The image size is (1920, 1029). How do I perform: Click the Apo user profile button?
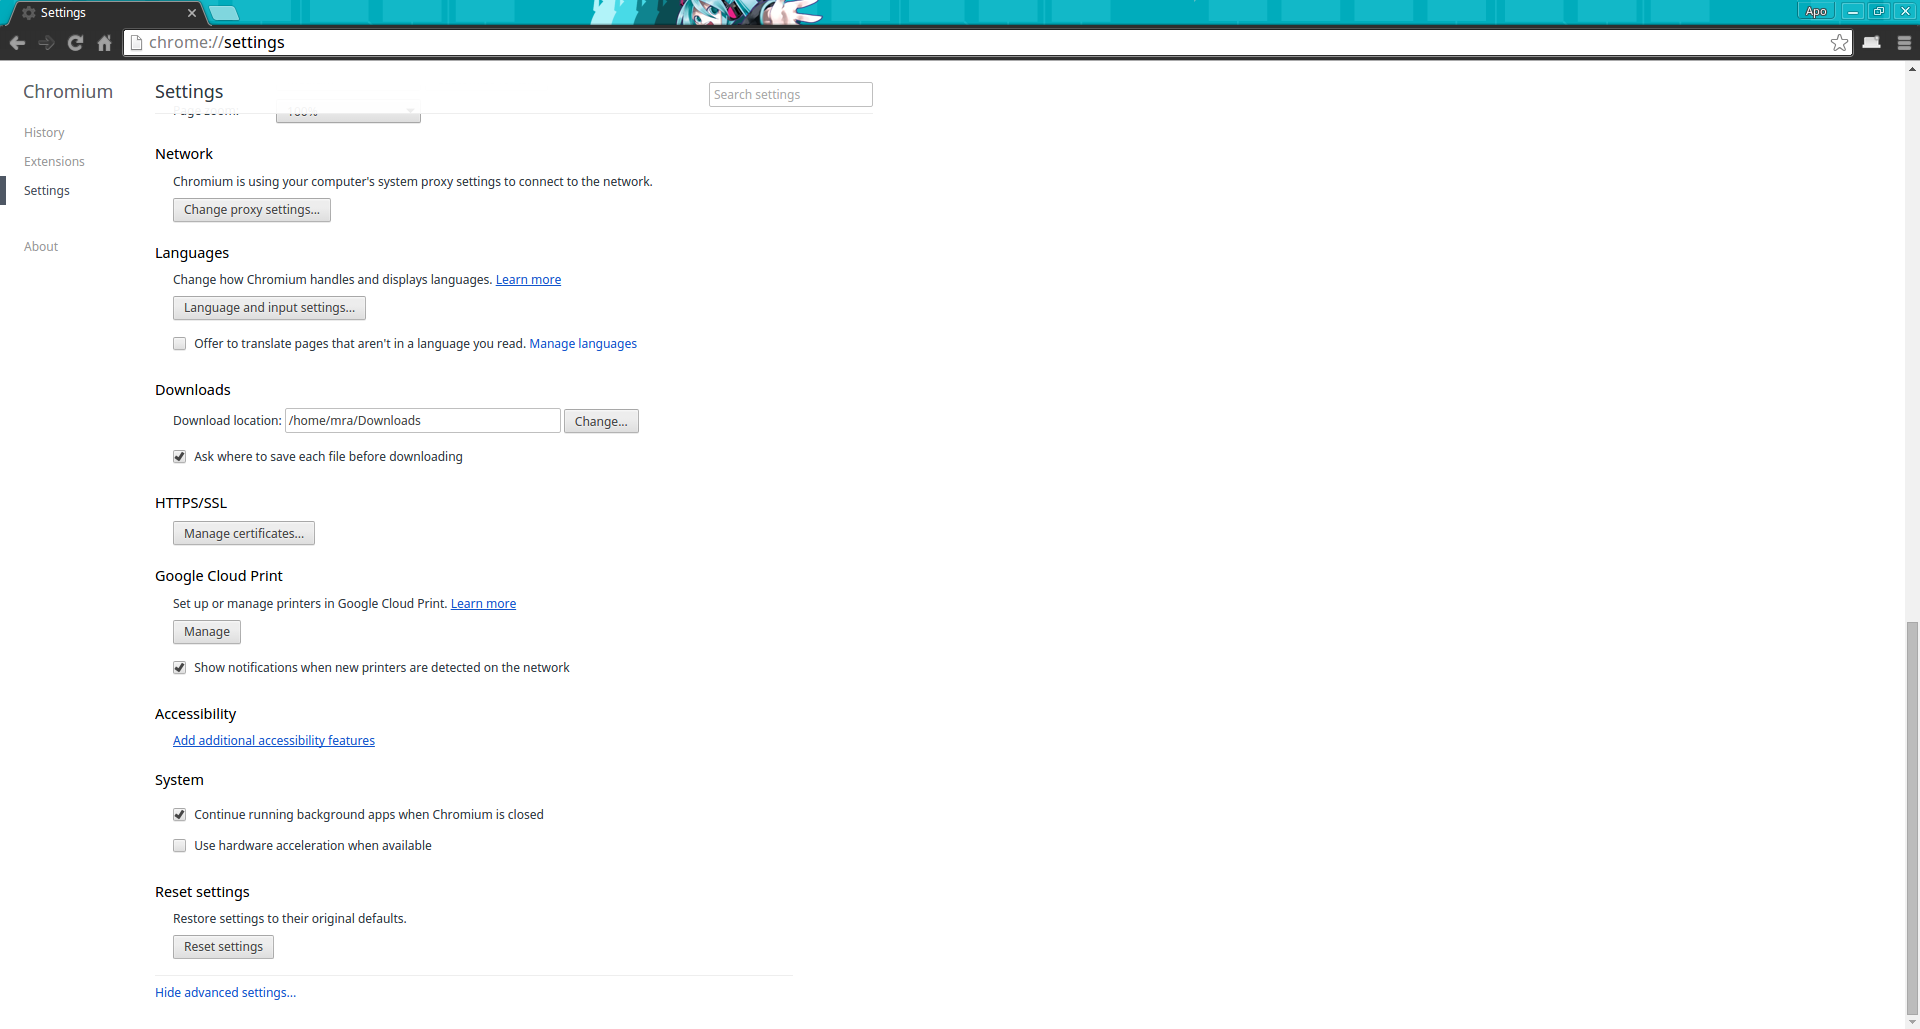pyautogui.click(x=1816, y=11)
